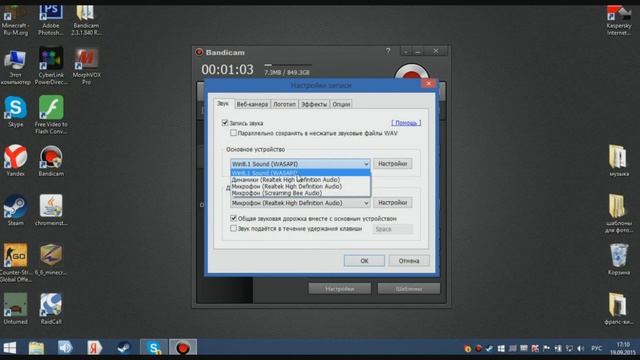Click the volume icon in system tray
The height and width of the screenshot is (360, 640).
[x=580, y=348]
